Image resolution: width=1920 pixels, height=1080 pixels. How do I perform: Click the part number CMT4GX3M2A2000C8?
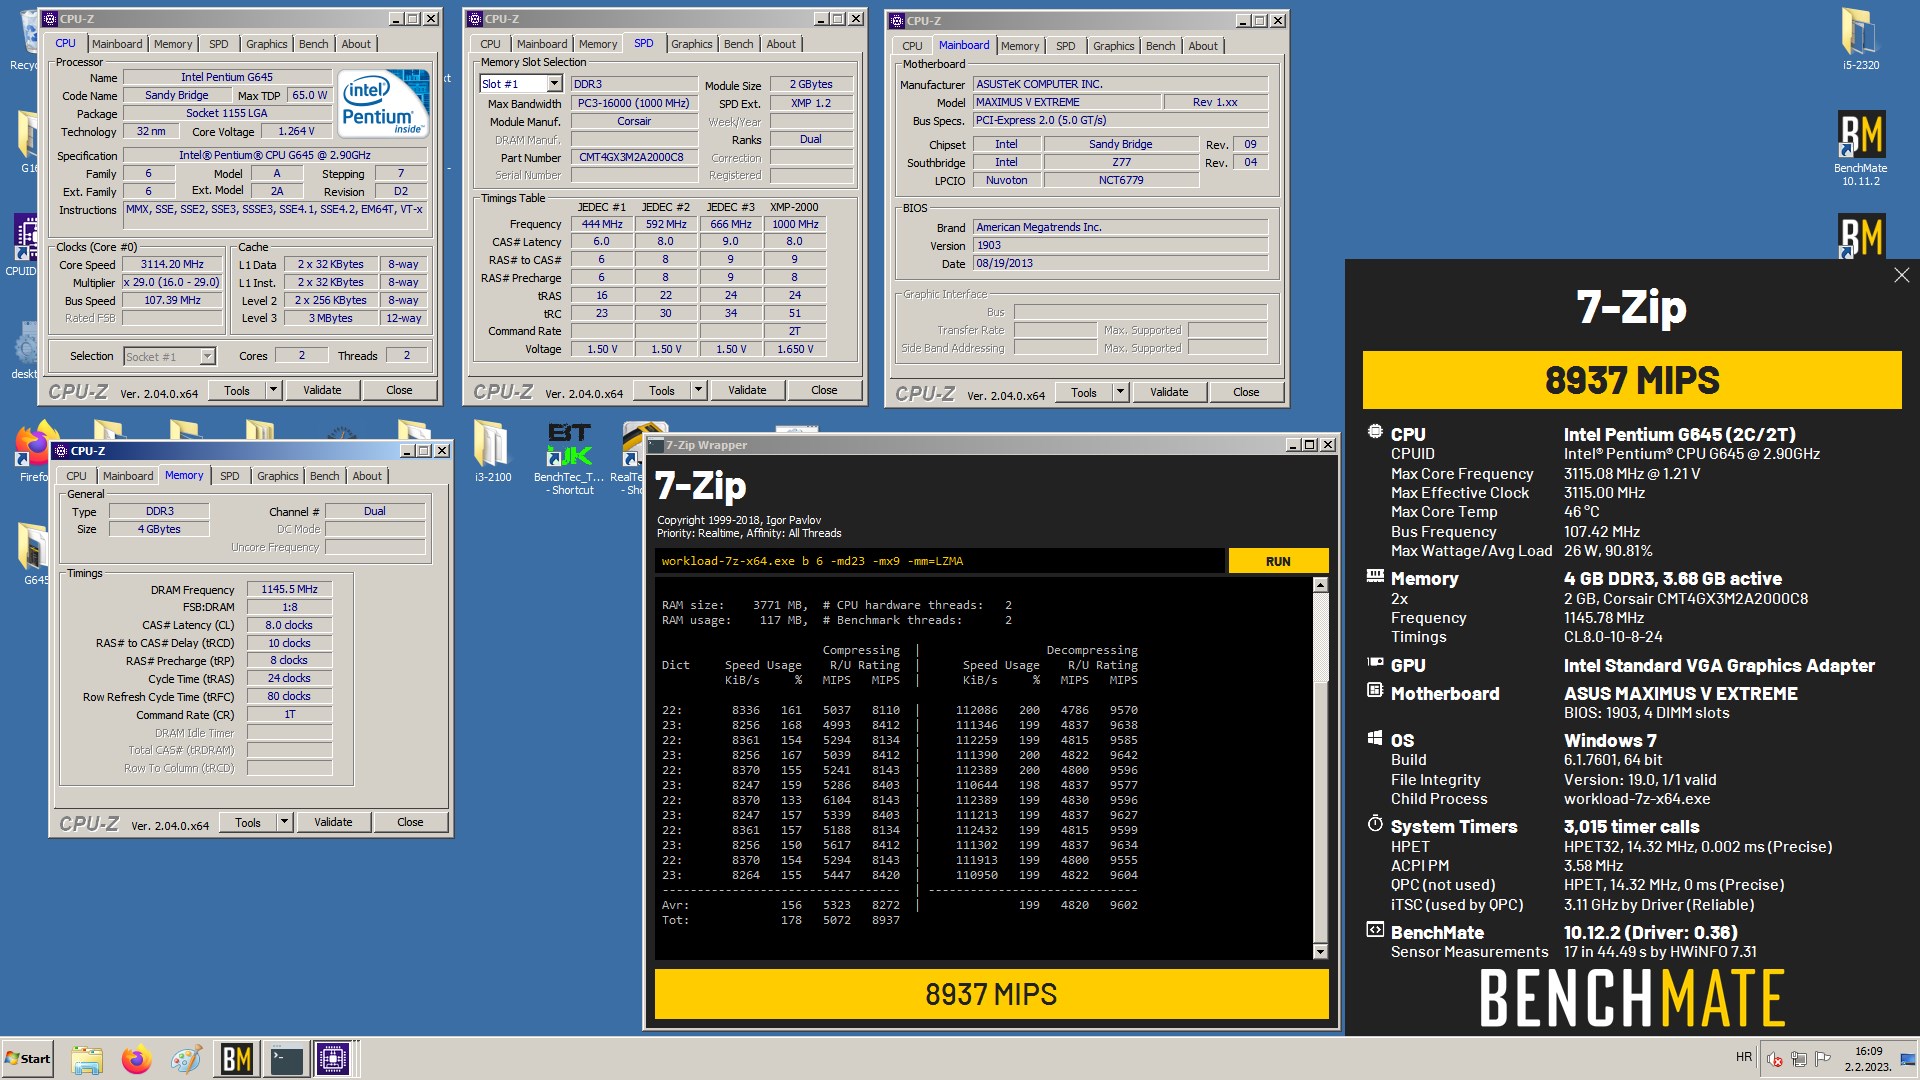634,158
